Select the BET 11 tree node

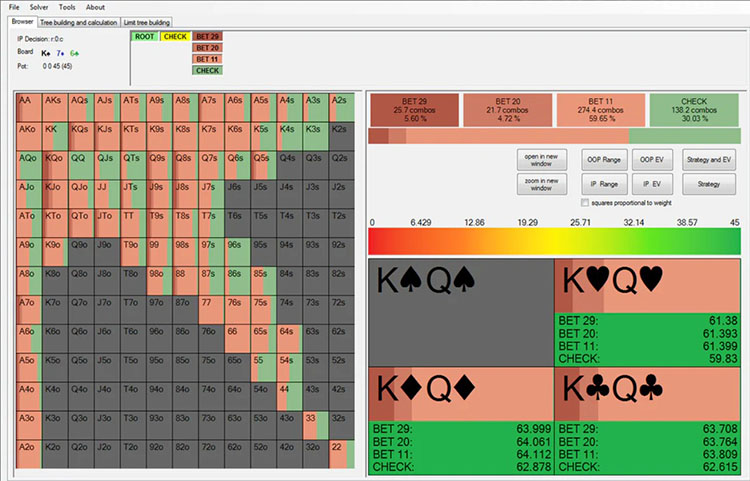207,59
